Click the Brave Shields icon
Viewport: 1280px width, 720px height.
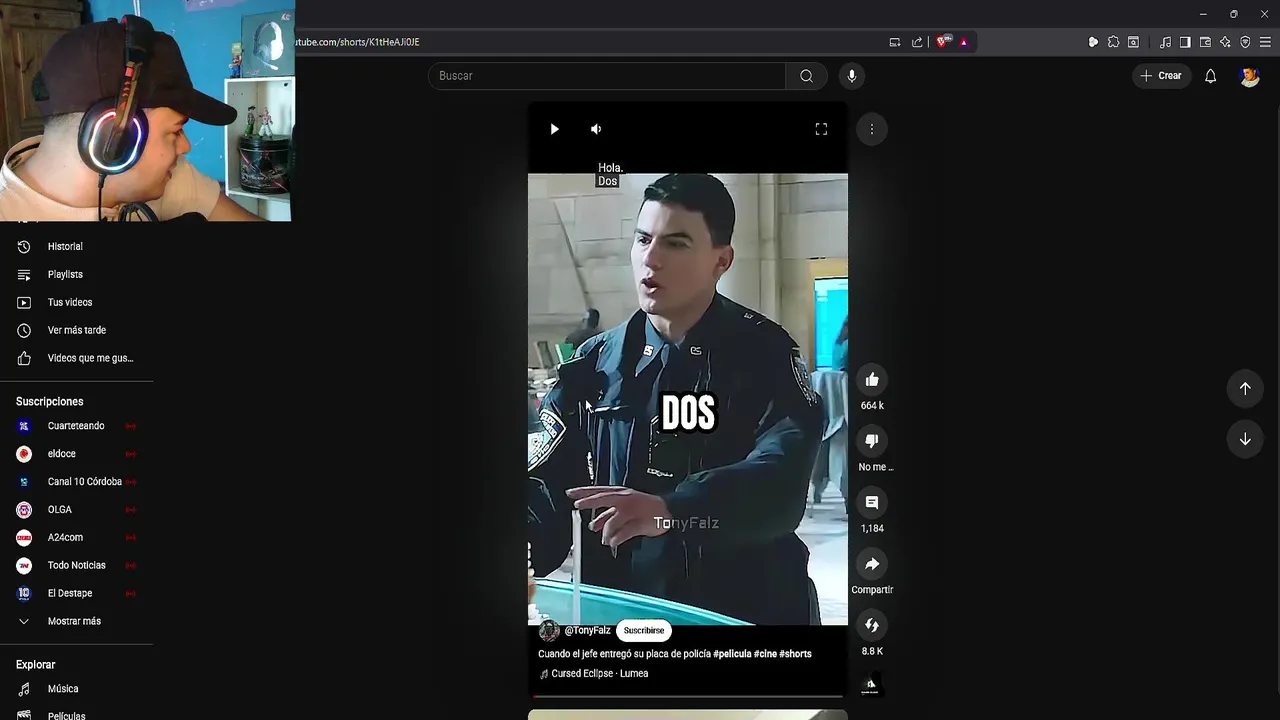[x=943, y=42]
